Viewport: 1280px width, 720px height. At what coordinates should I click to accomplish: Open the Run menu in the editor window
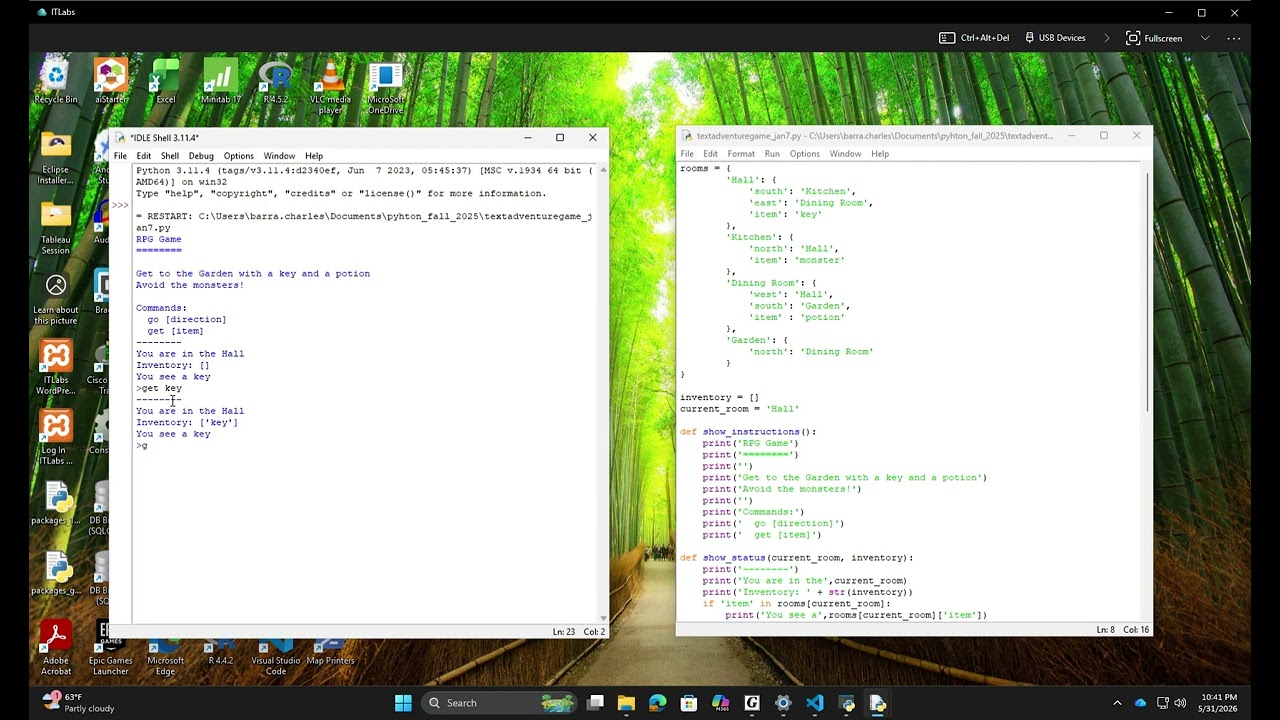coord(772,154)
